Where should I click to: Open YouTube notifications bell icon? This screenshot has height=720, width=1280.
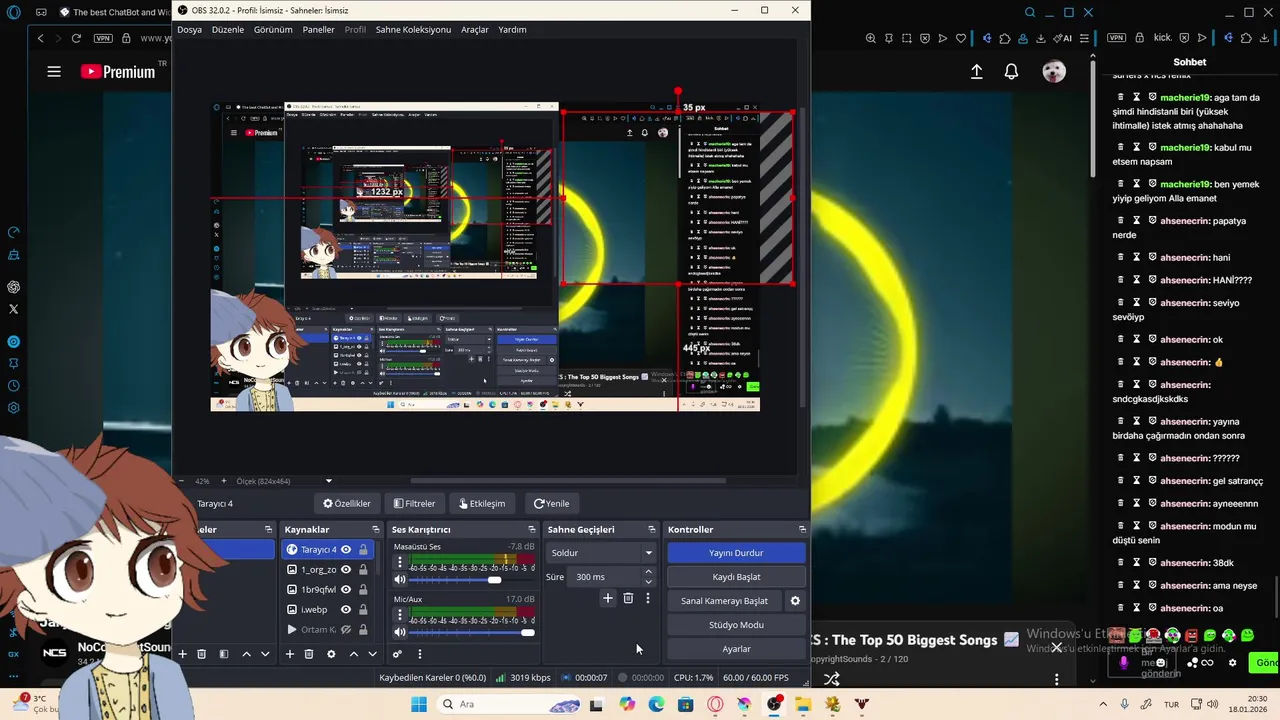click(x=1011, y=72)
